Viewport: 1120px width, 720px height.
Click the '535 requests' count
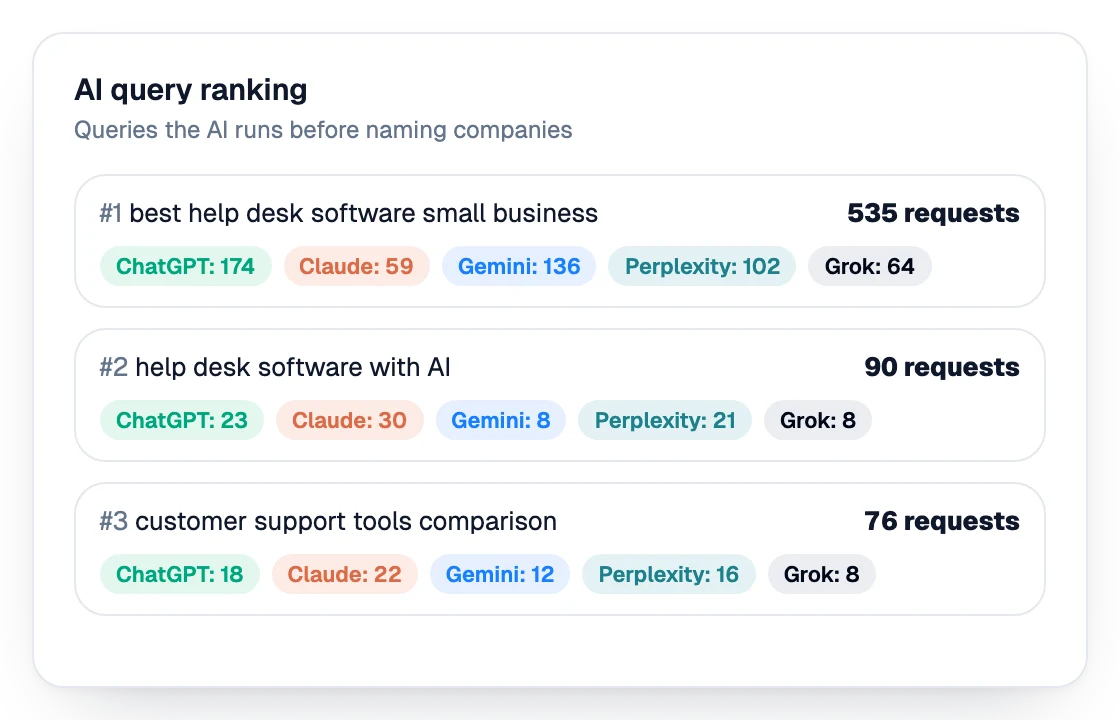(933, 213)
